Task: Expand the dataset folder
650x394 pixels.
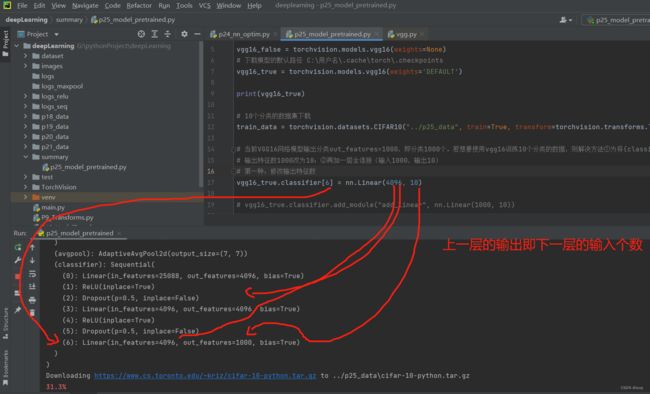Action: pyautogui.click(x=25, y=56)
